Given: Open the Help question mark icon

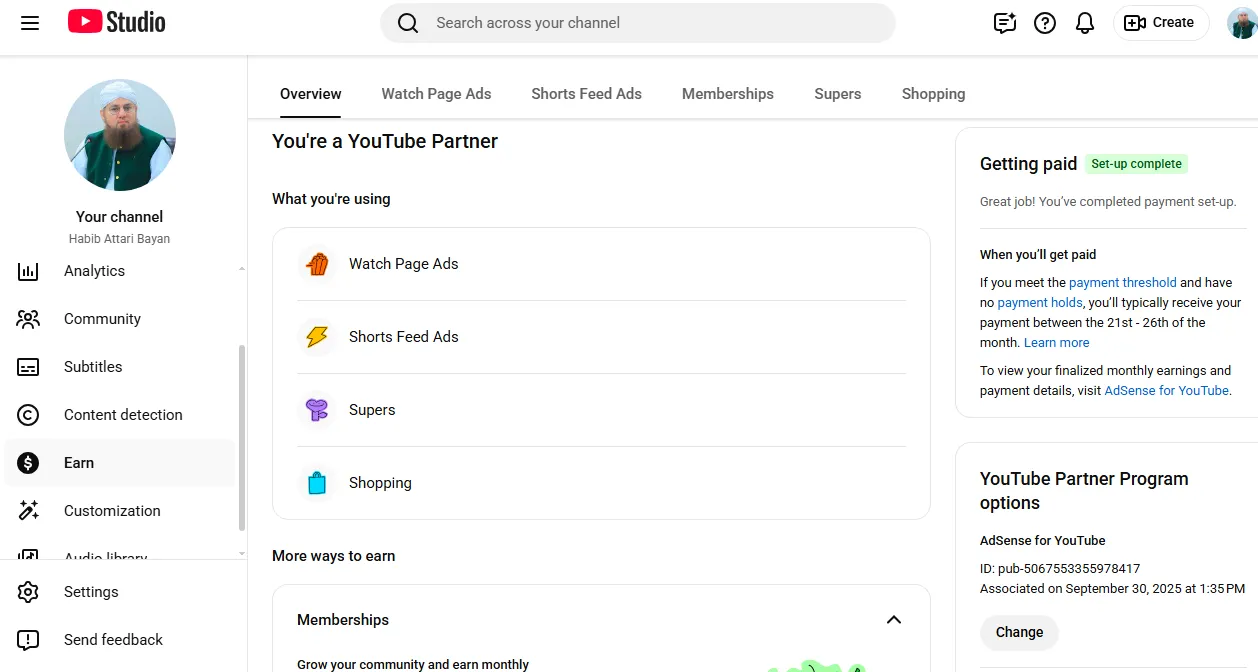Looking at the screenshot, I should (1045, 23).
